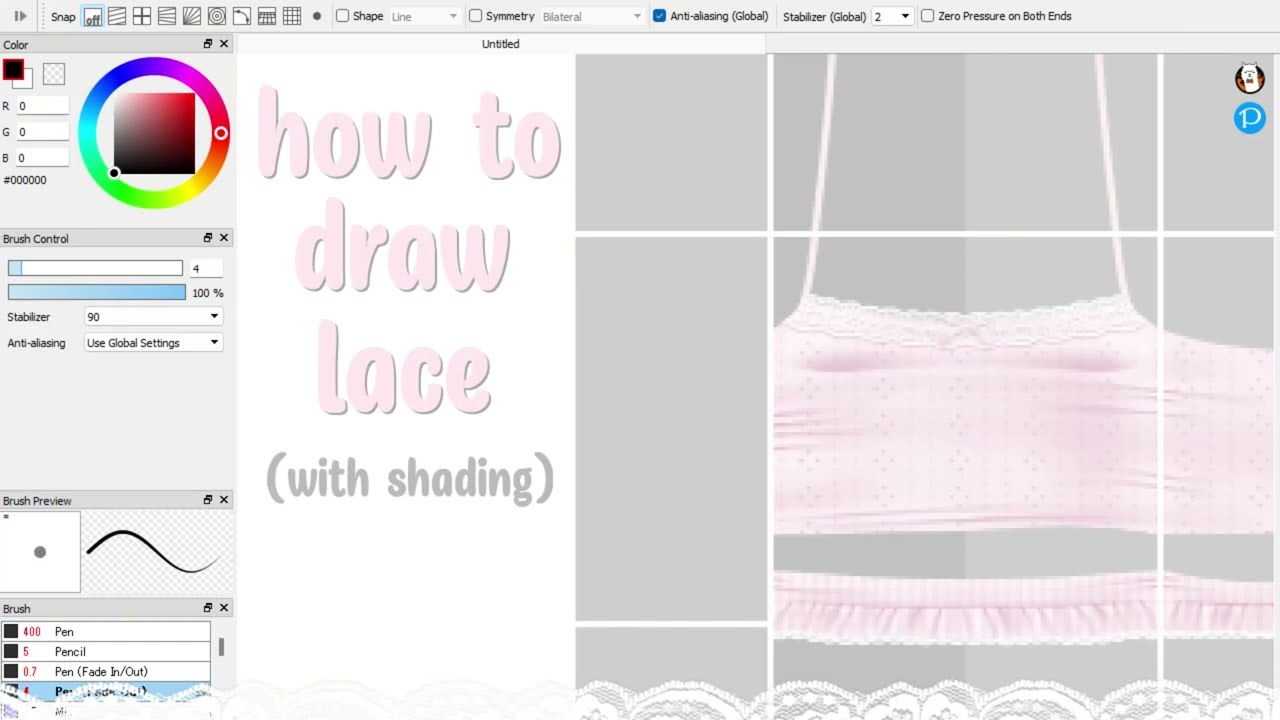The height and width of the screenshot is (720, 1280).
Task: Enable 3D perspective snap guide
Action: pyautogui.click(x=267, y=16)
